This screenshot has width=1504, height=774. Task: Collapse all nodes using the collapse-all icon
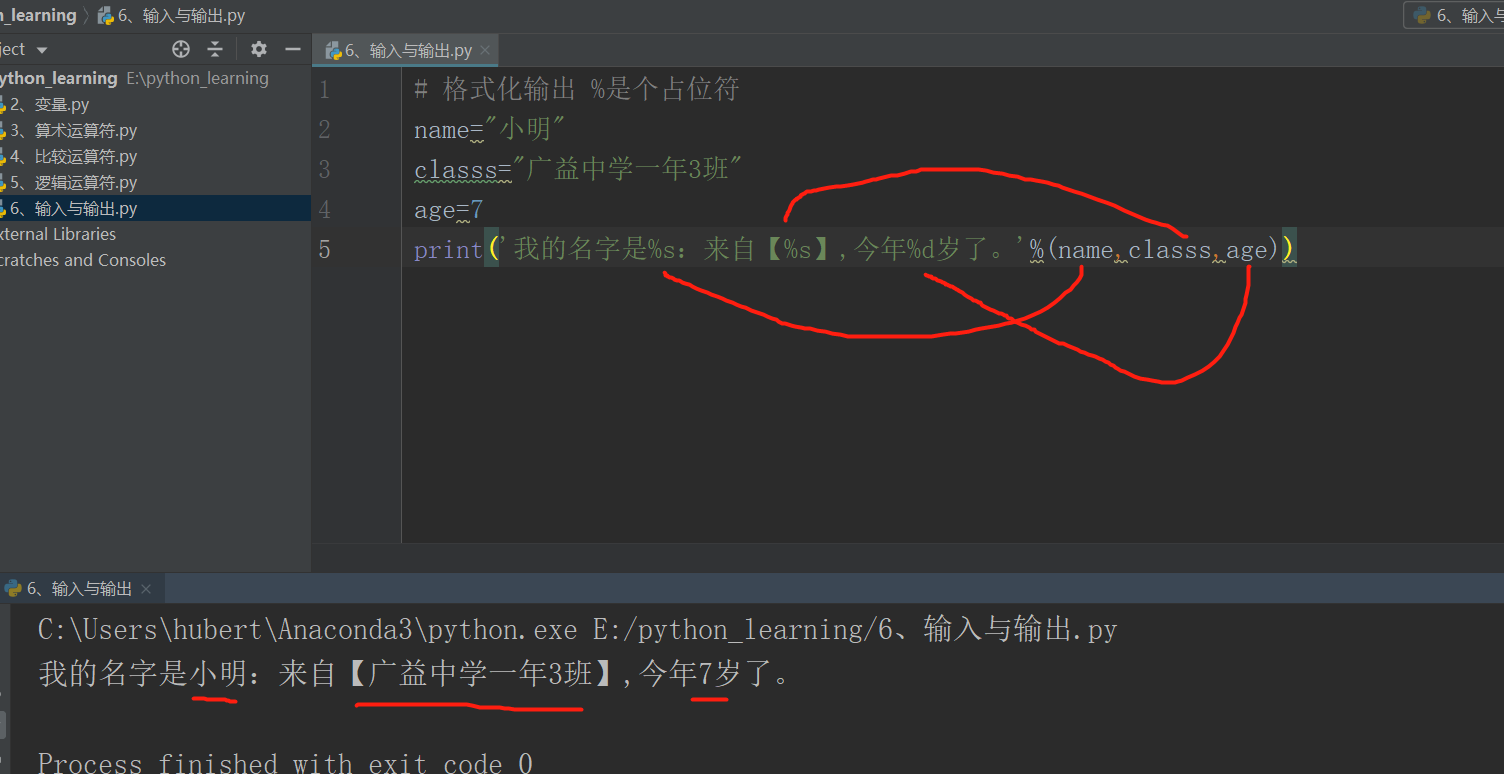(214, 48)
